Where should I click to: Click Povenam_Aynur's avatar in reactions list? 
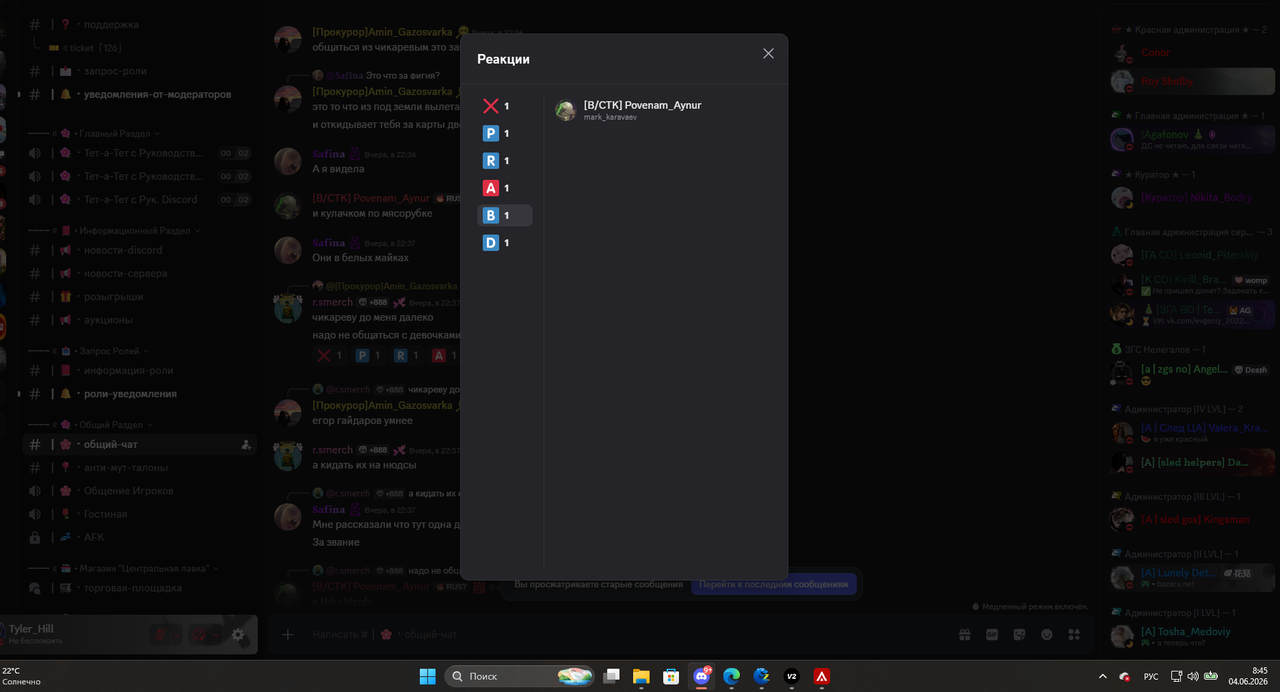point(566,110)
